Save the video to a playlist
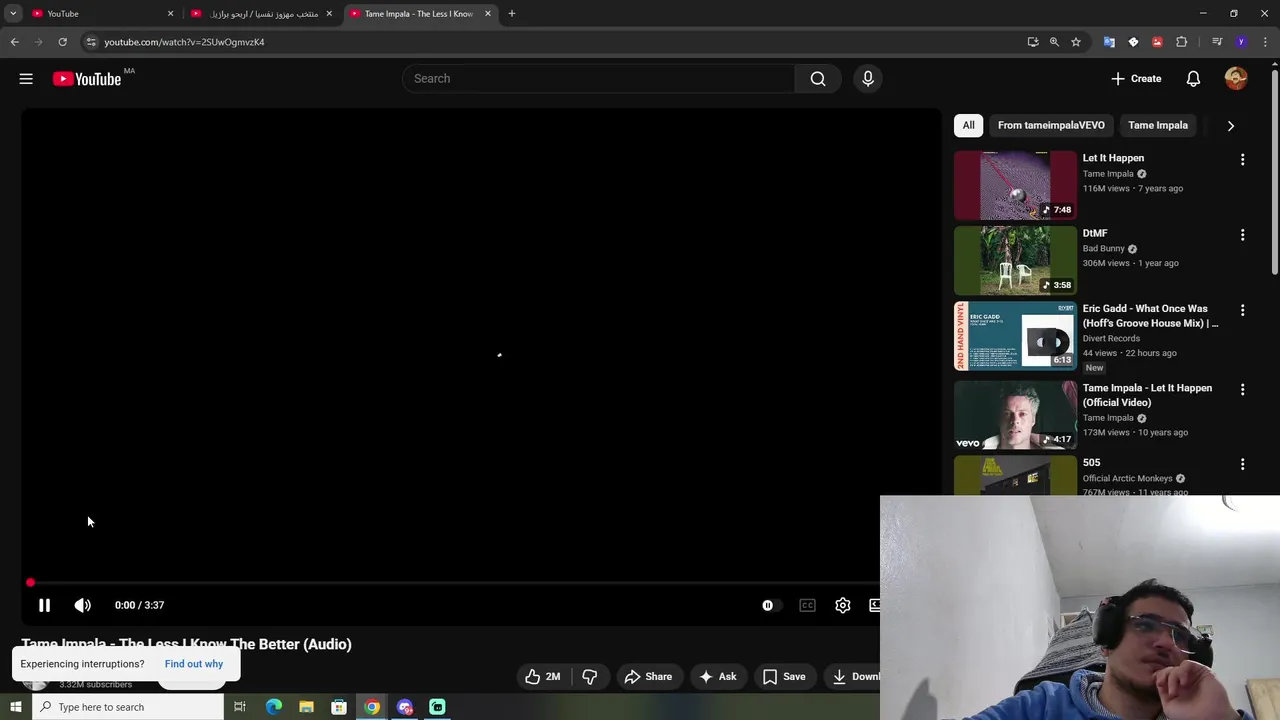The image size is (1280, 720). click(x=784, y=677)
